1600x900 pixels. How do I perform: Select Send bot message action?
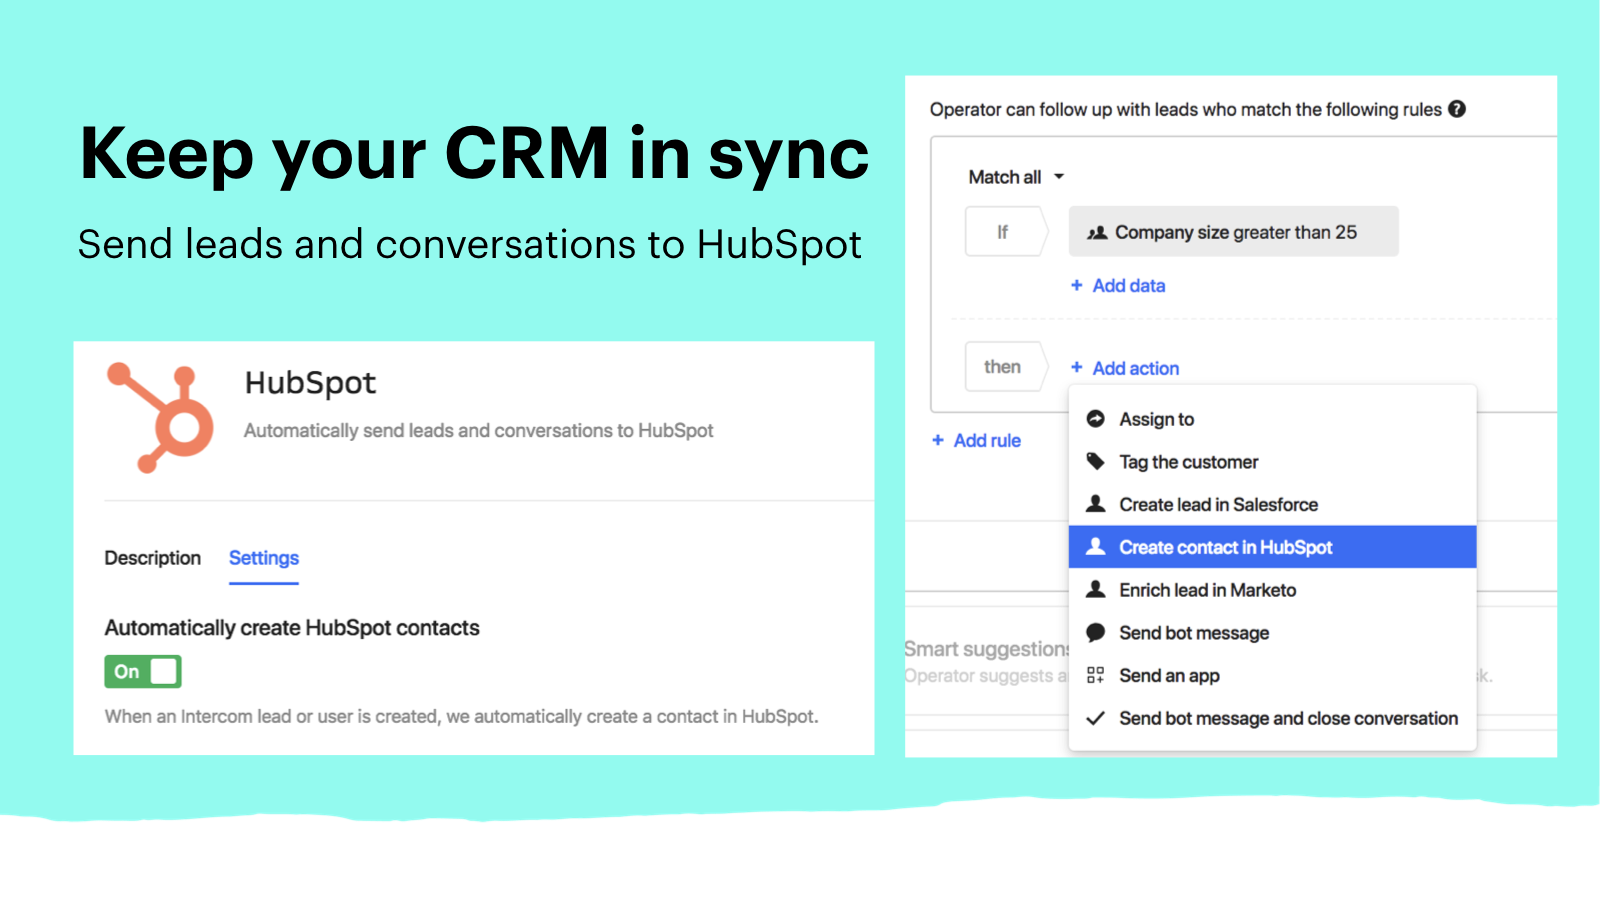[1273, 633]
